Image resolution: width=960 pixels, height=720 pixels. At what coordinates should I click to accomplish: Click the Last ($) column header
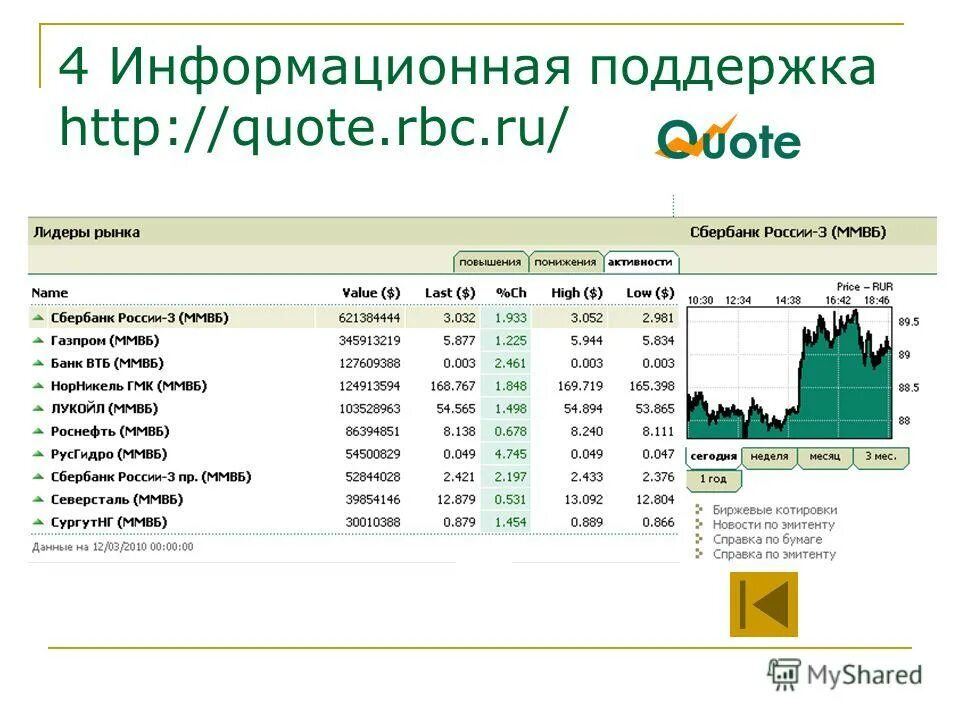pyautogui.click(x=450, y=293)
